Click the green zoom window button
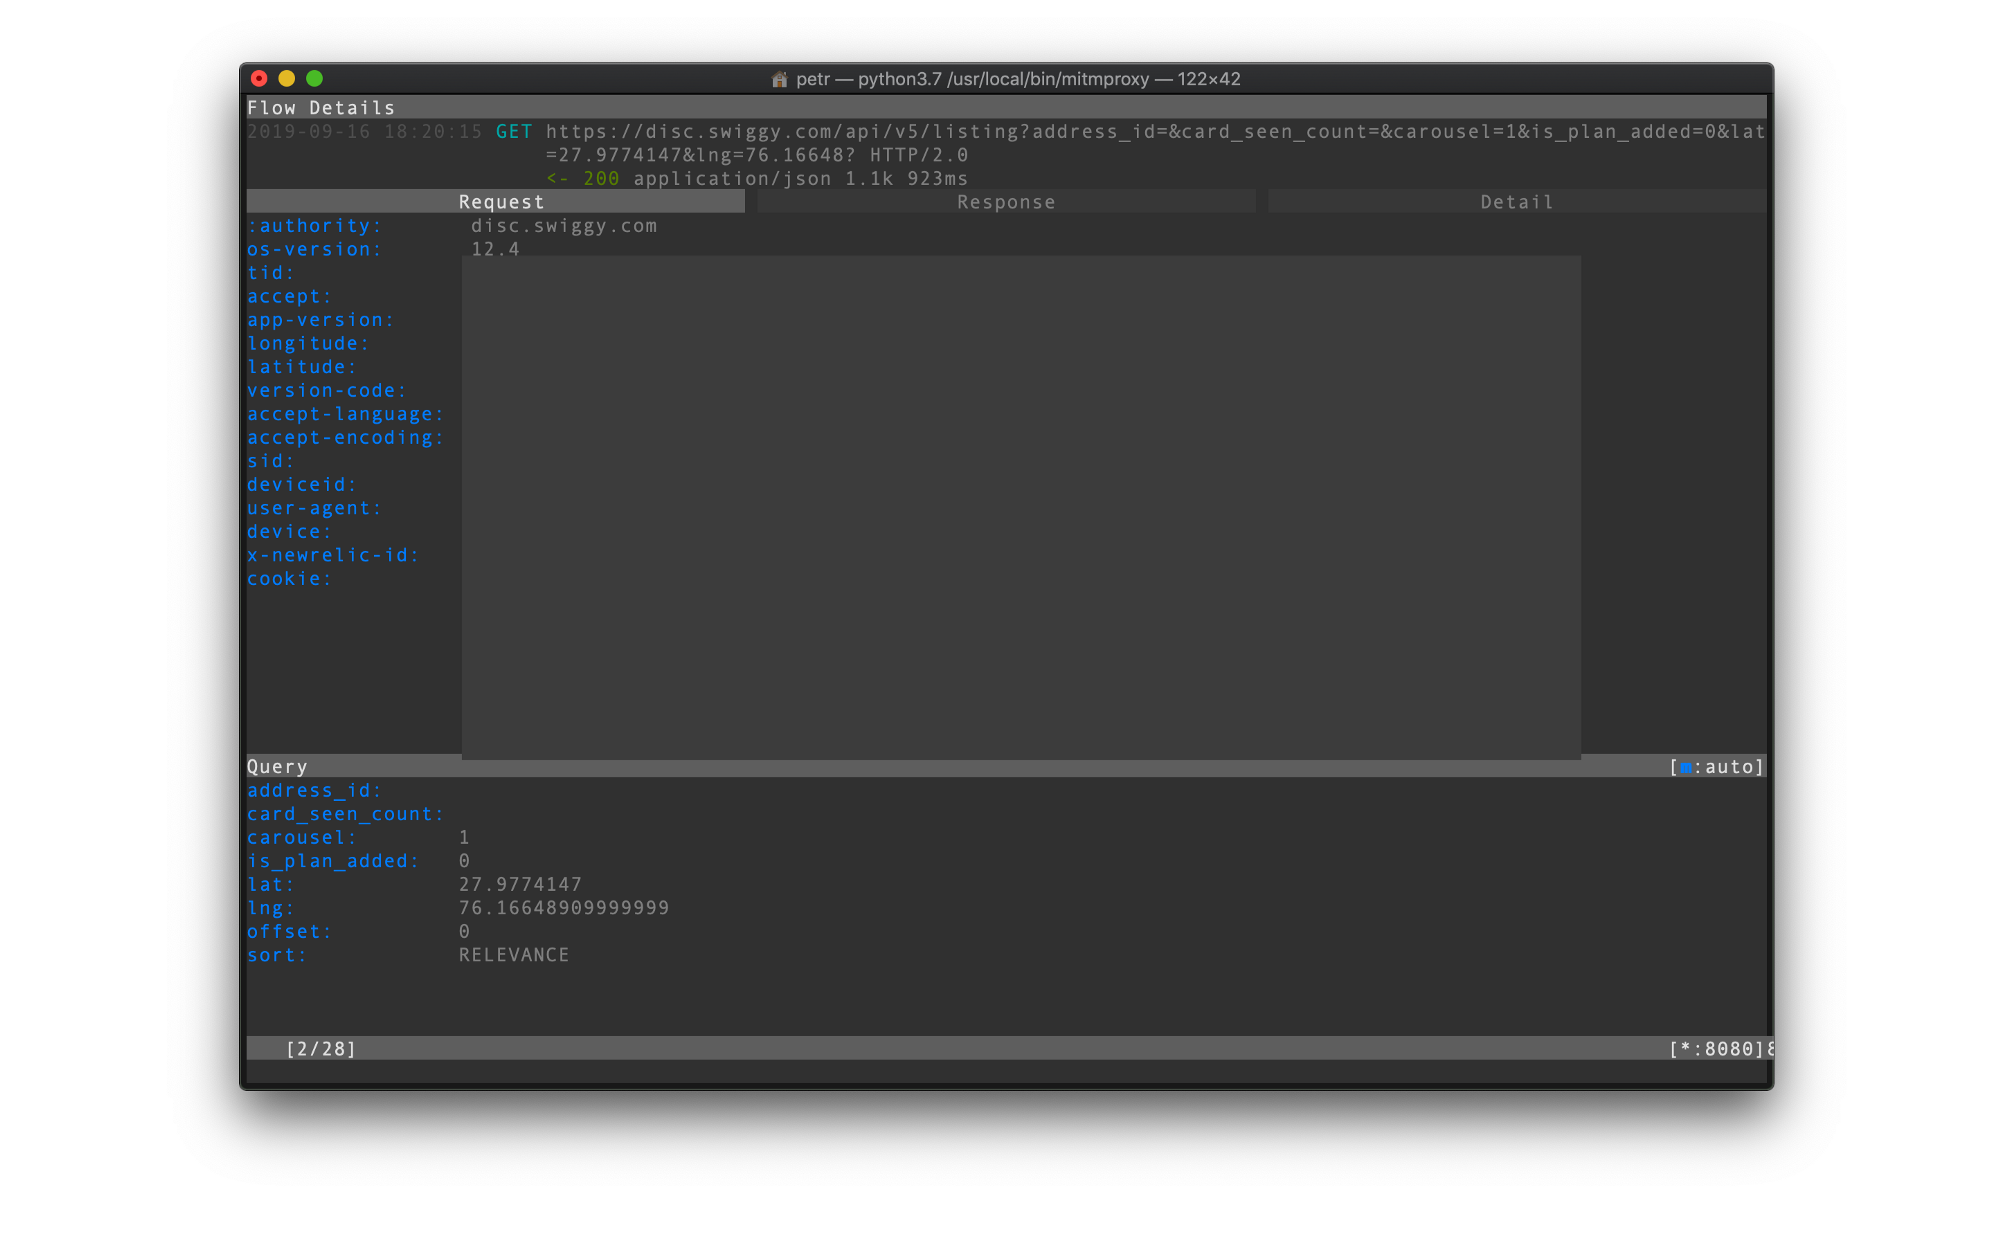This screenshot has width=2000, height=1238. coord(315,78)
